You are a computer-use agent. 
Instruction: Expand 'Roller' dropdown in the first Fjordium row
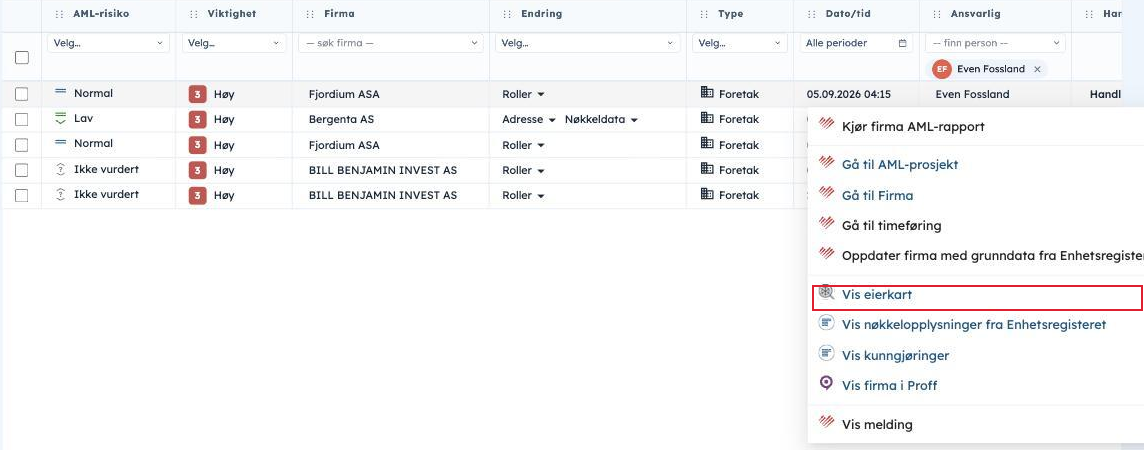click(523, 94)
